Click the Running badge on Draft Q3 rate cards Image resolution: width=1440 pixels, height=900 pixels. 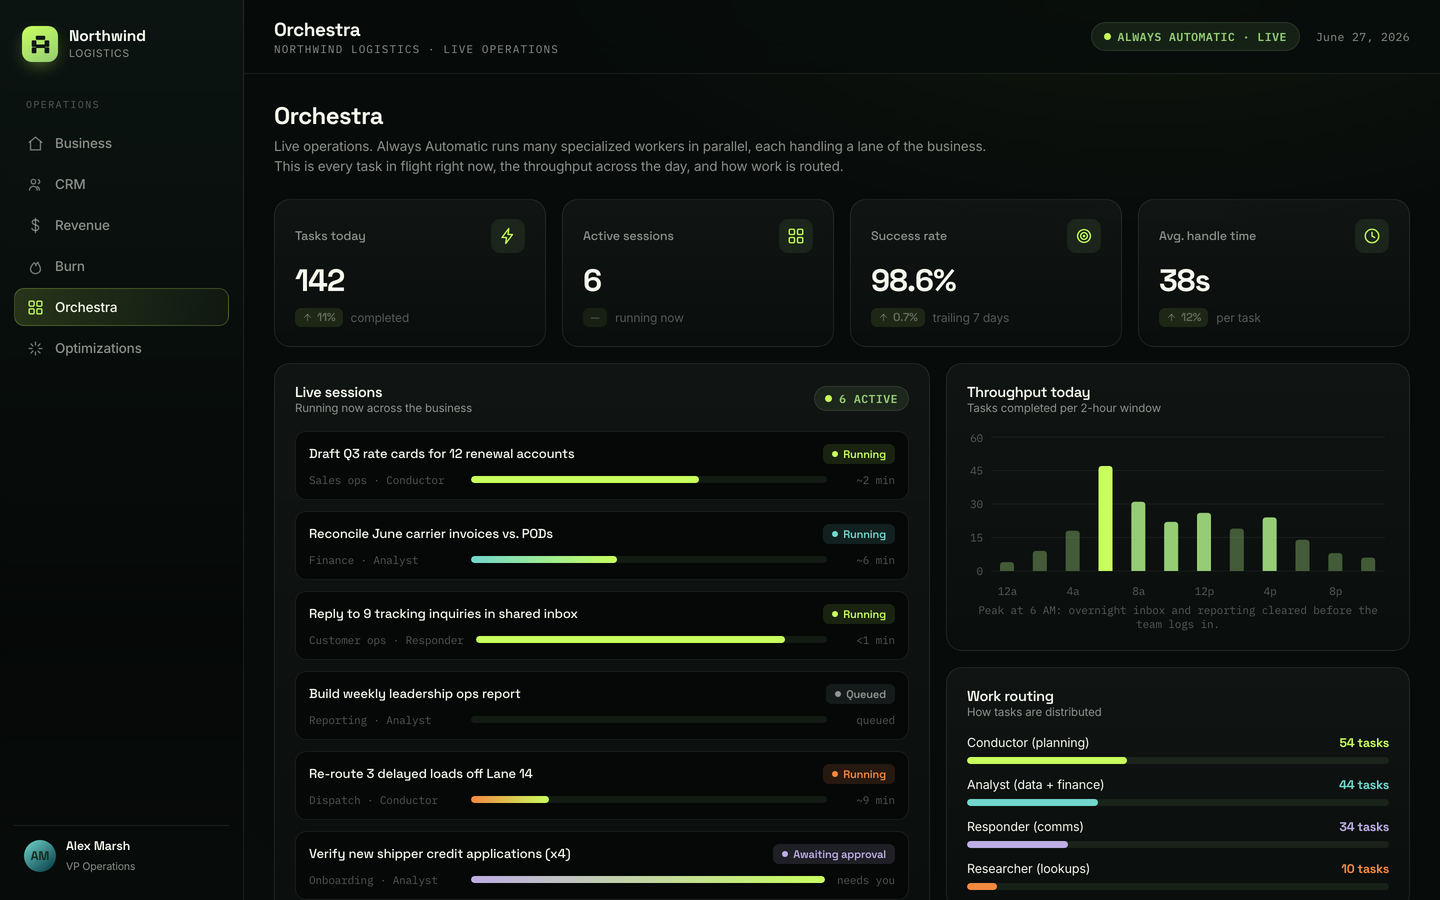(x=859, y=454)
